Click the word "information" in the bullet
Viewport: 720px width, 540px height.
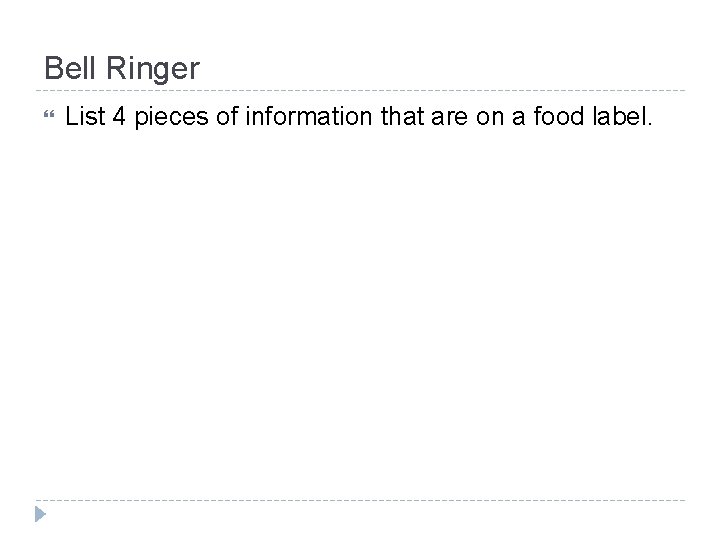tap(309, 116)
